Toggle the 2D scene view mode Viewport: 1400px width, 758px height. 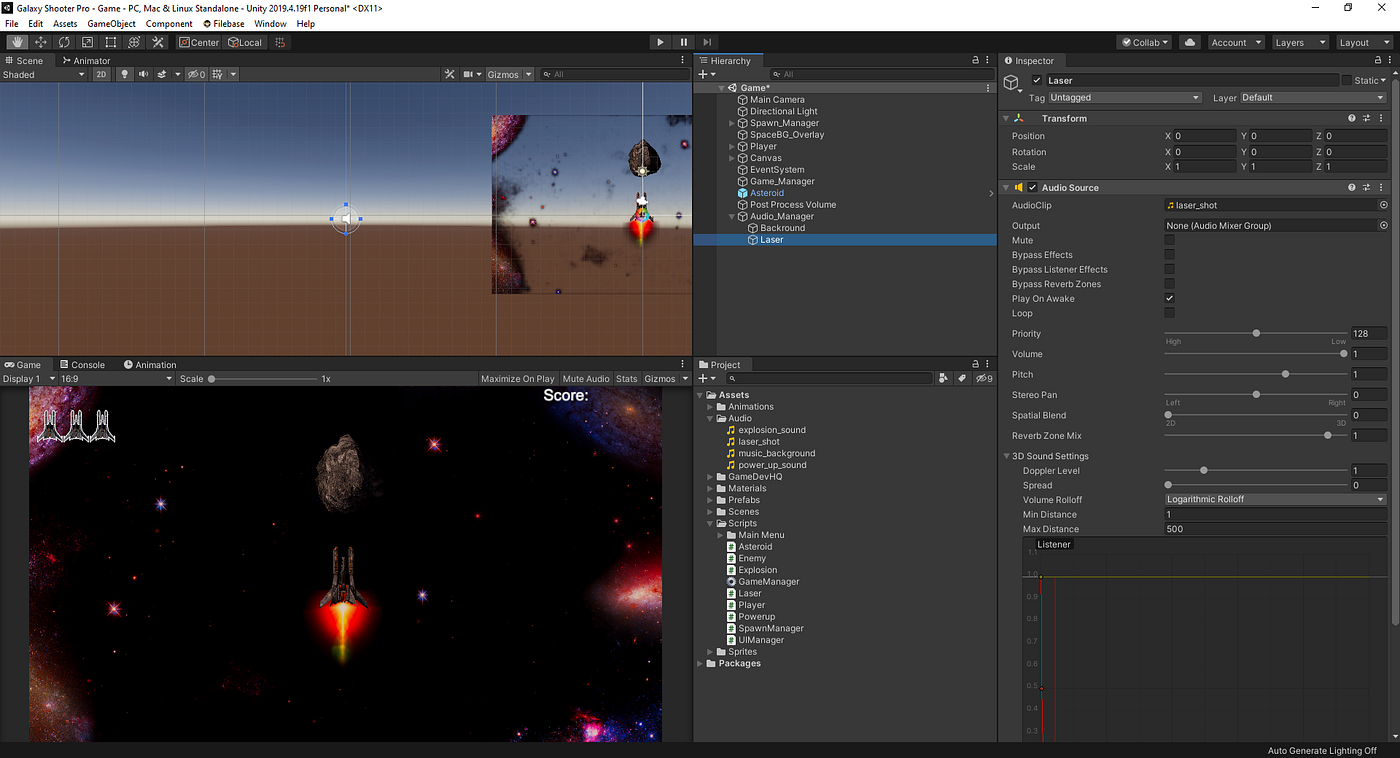(x=101, y=74)
